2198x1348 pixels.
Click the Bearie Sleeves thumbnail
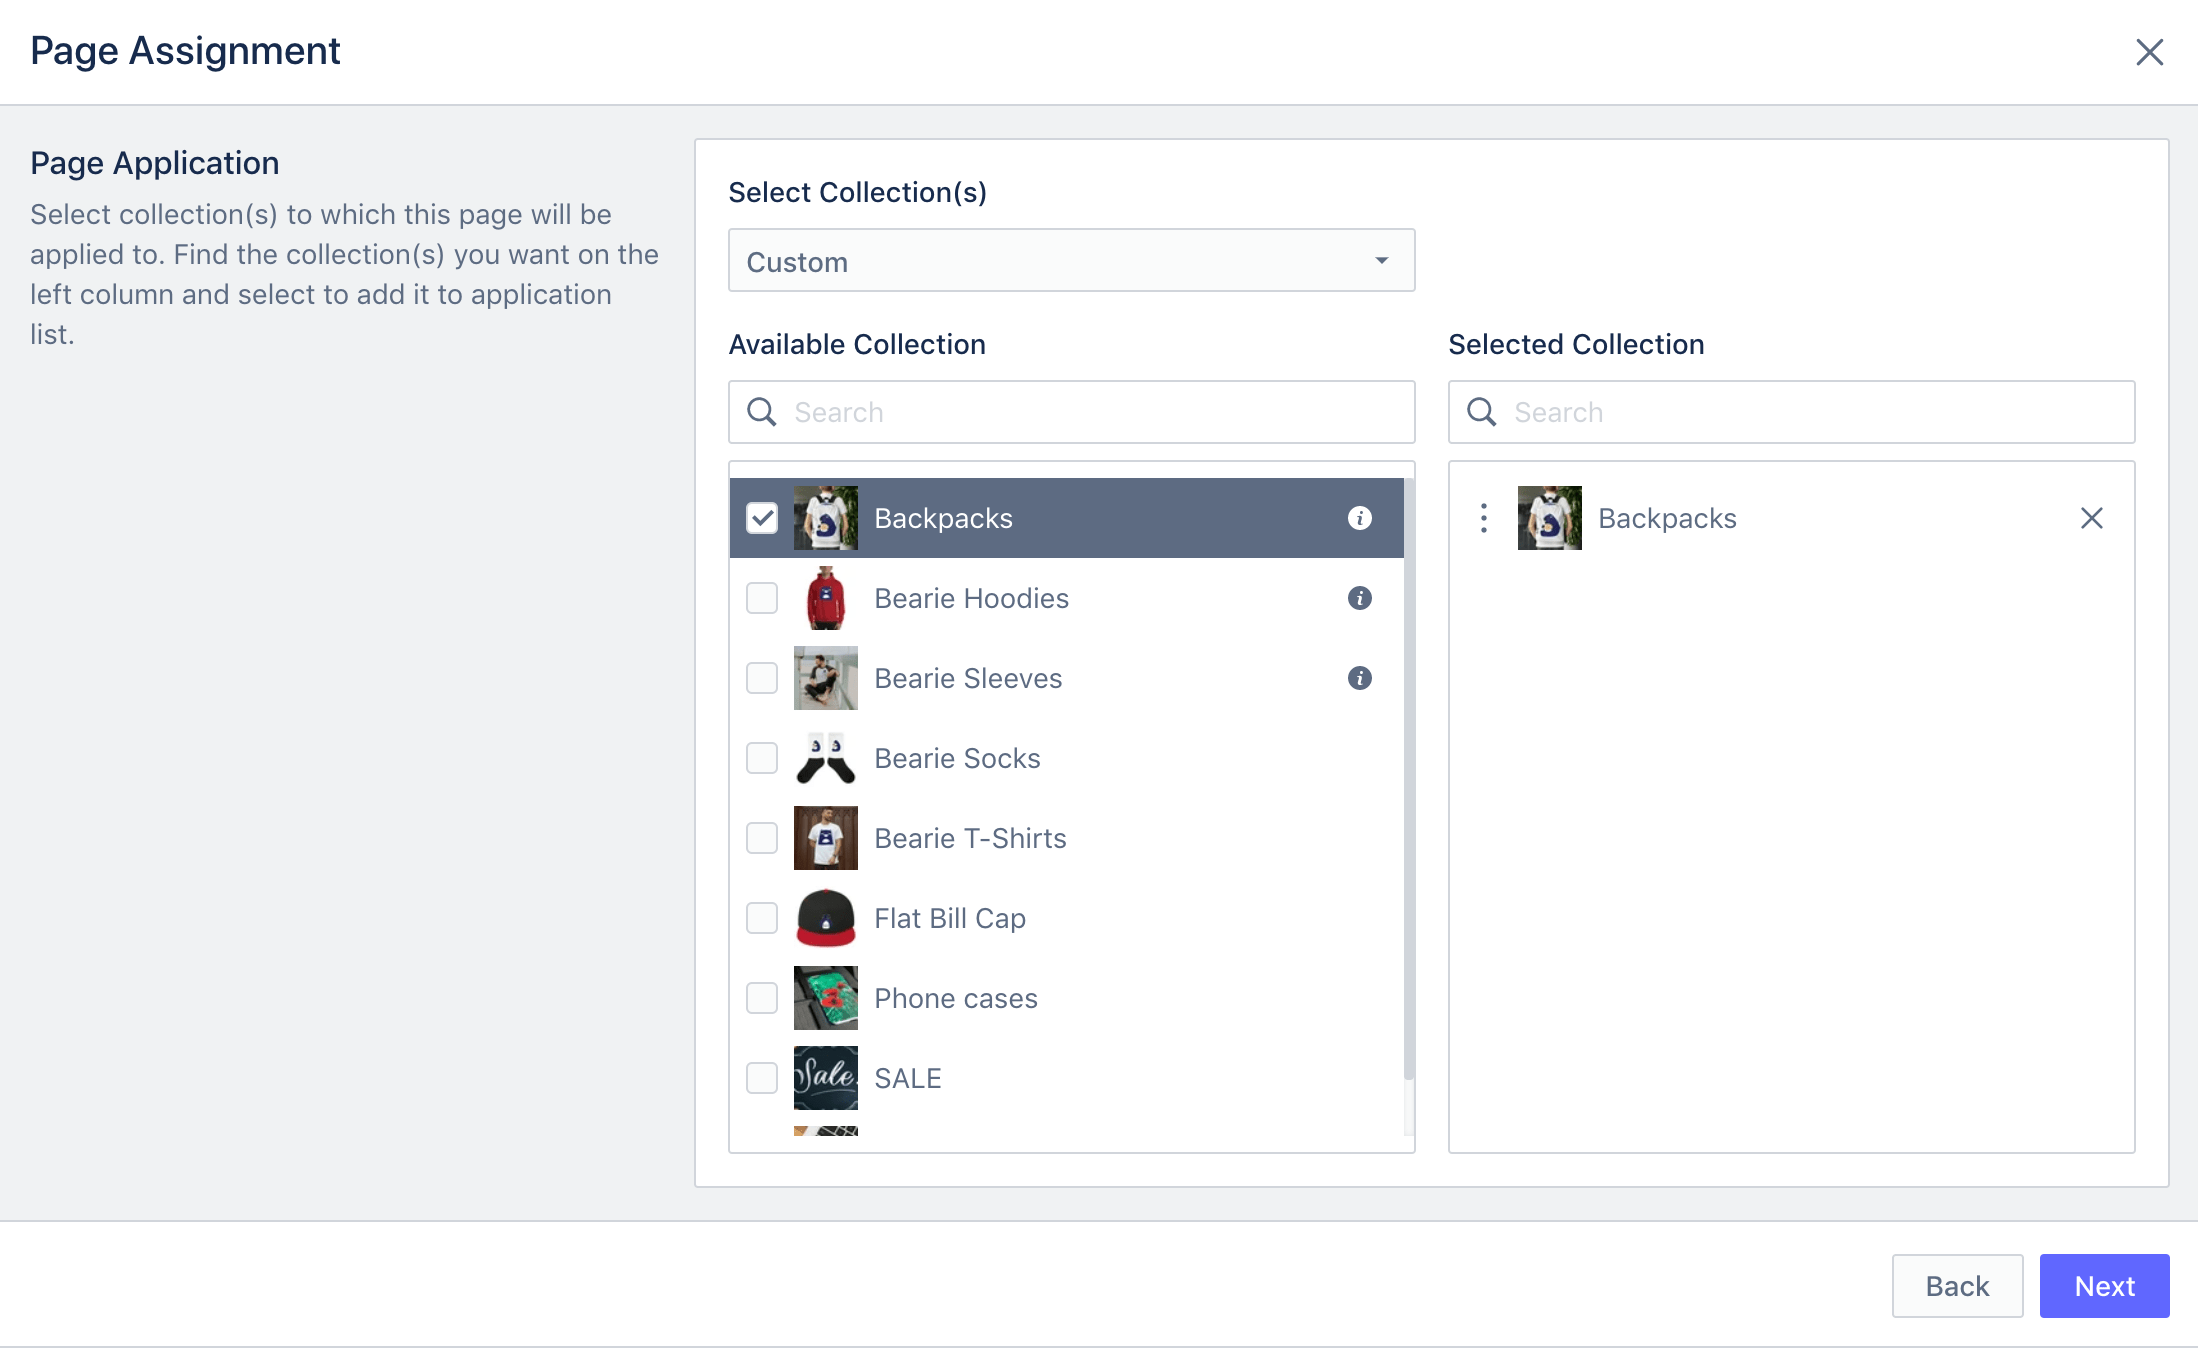[826, 678]
